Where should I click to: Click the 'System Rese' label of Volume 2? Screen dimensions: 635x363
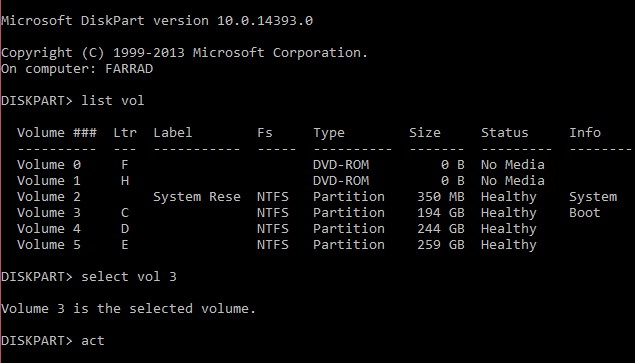coord(197,197)
